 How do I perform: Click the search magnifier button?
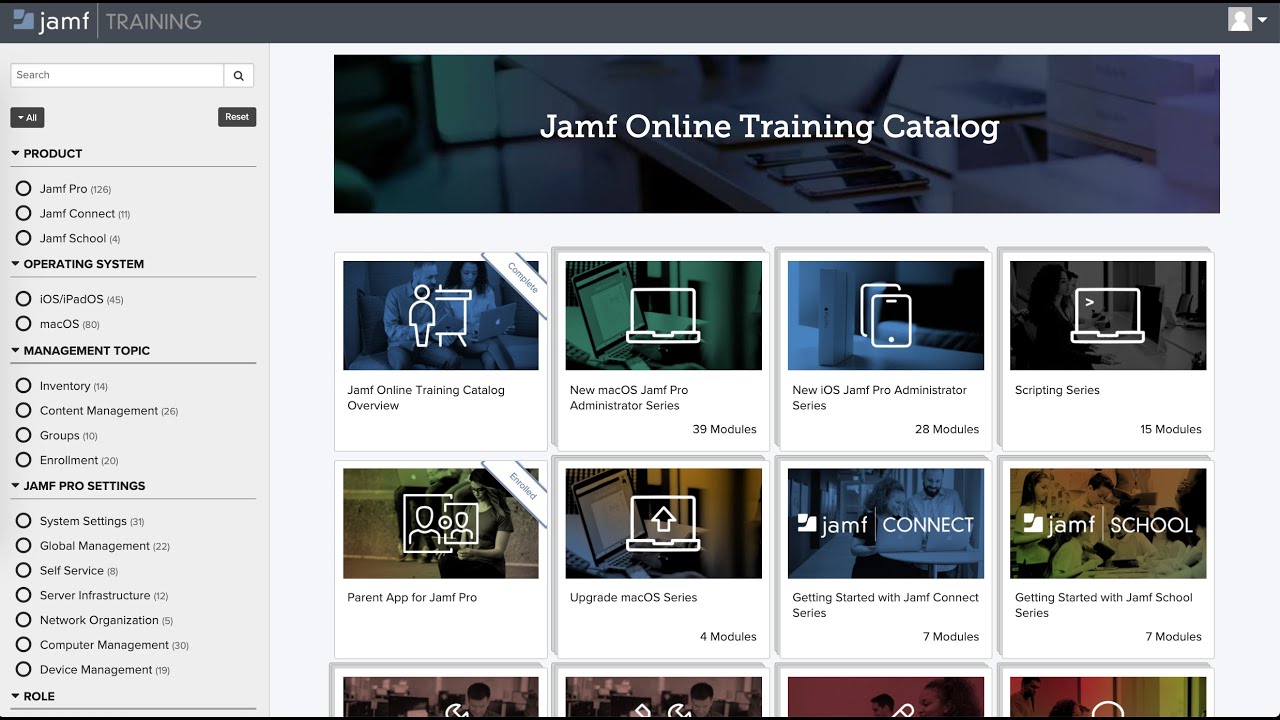[x=239, y=75]
